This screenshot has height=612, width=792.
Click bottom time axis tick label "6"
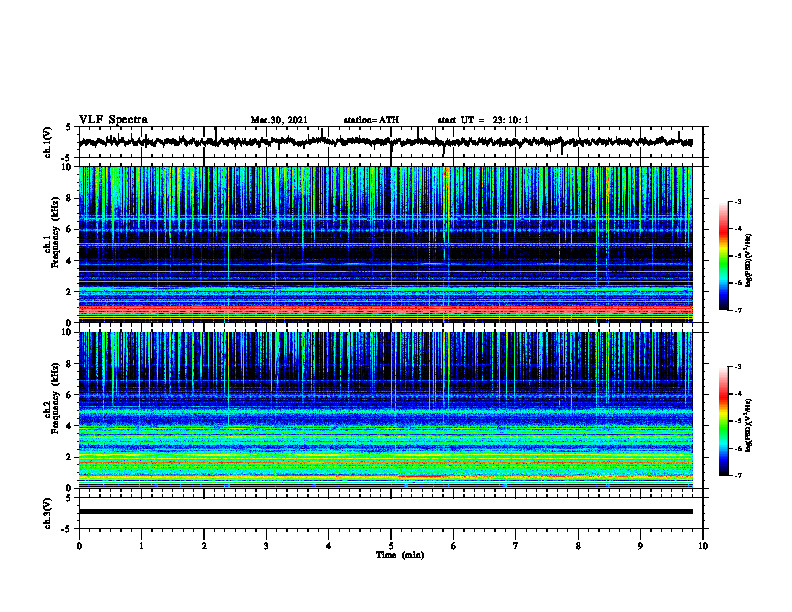(x=454, y=546)
